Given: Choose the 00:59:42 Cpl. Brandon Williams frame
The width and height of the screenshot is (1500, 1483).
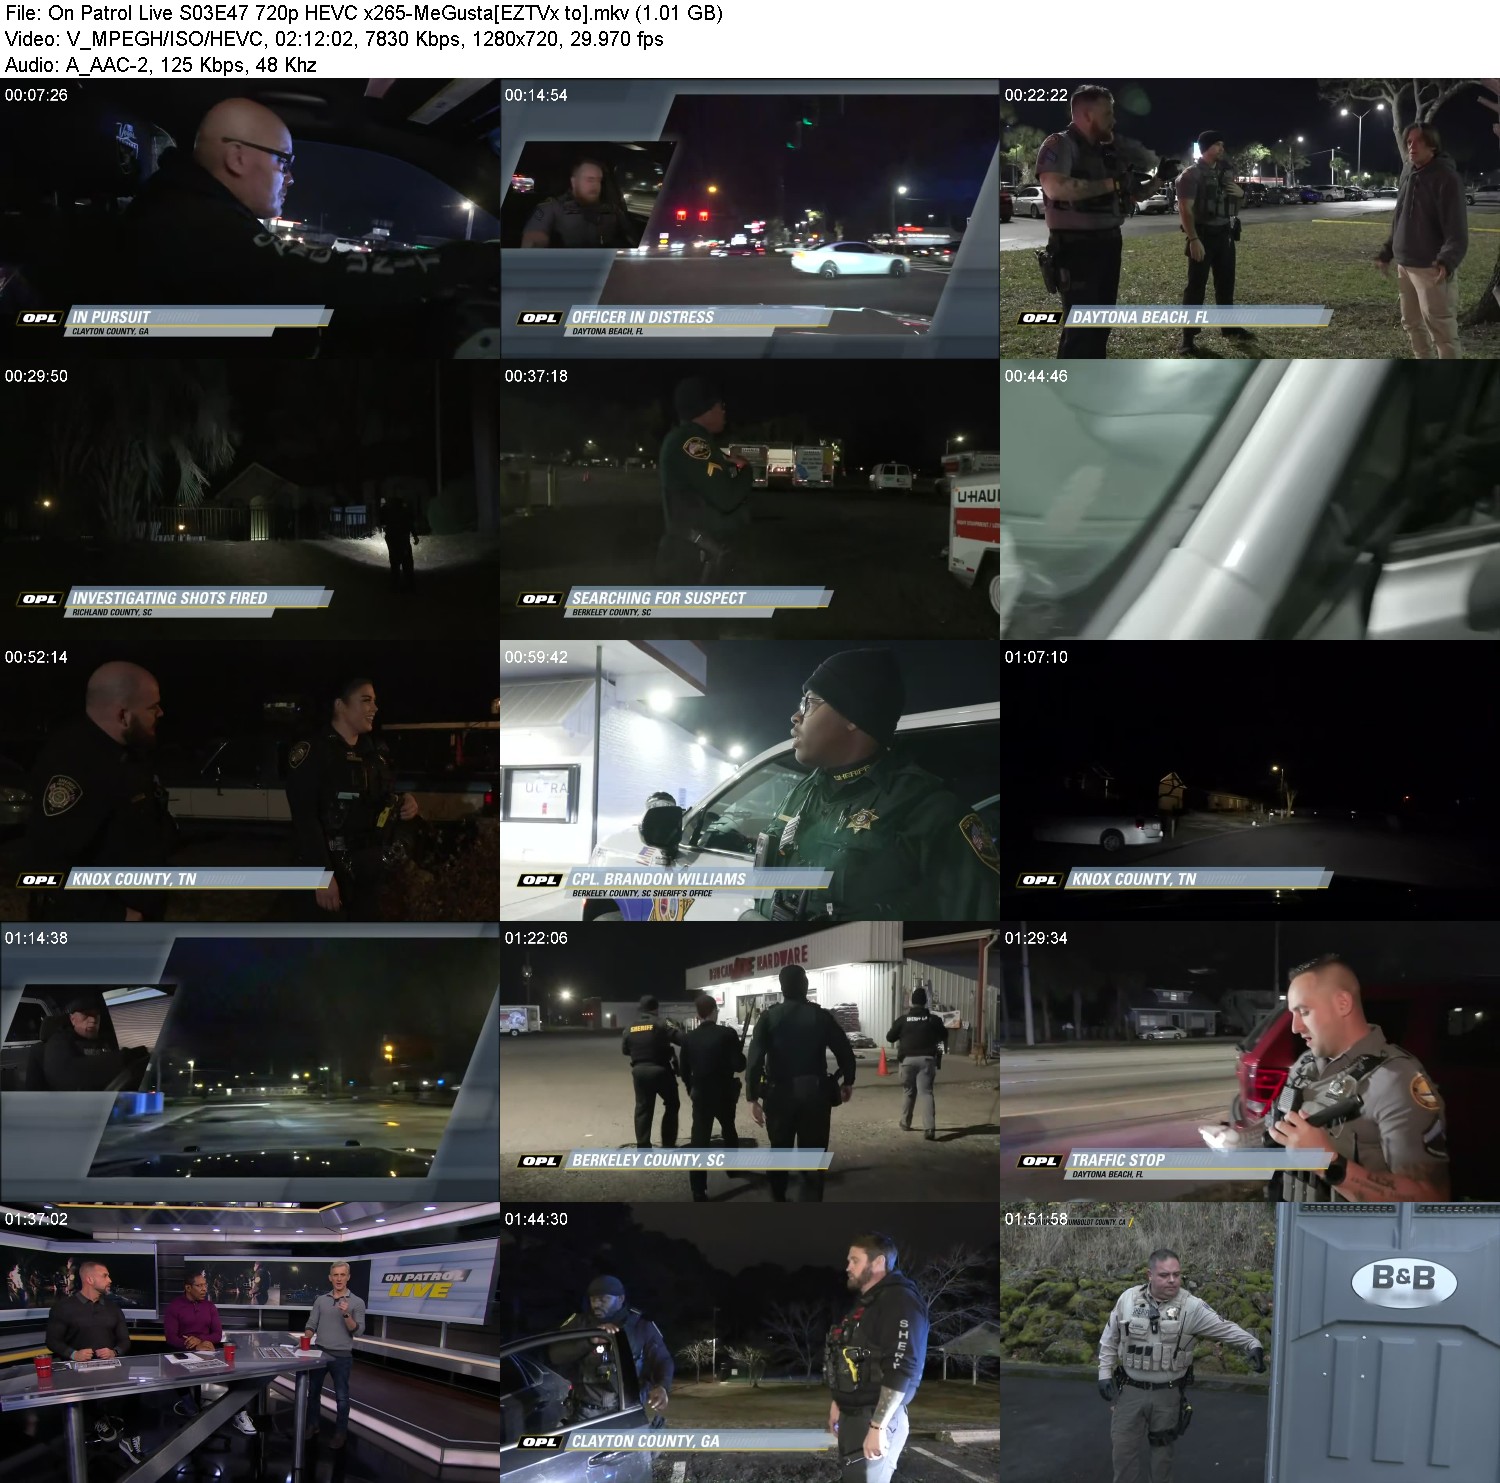Looking at the screenshot, I should 750,781.
